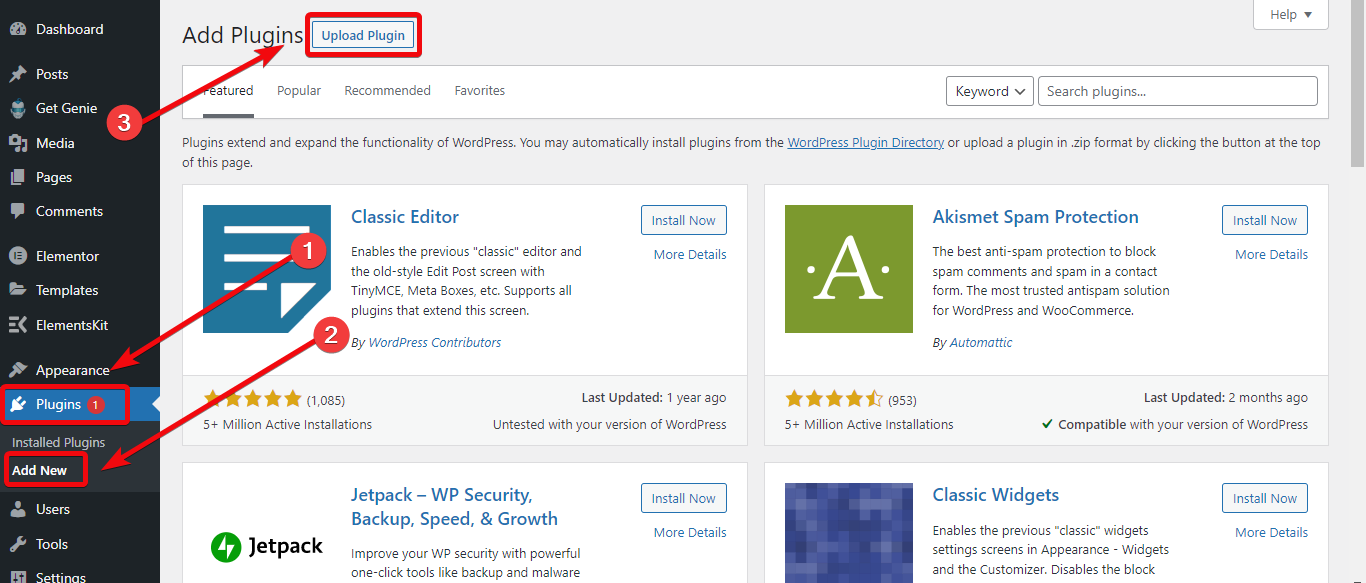1366x583 pixels.
Task: Click "Last Updated: 1 year ago" text
Action: [654, 397]
